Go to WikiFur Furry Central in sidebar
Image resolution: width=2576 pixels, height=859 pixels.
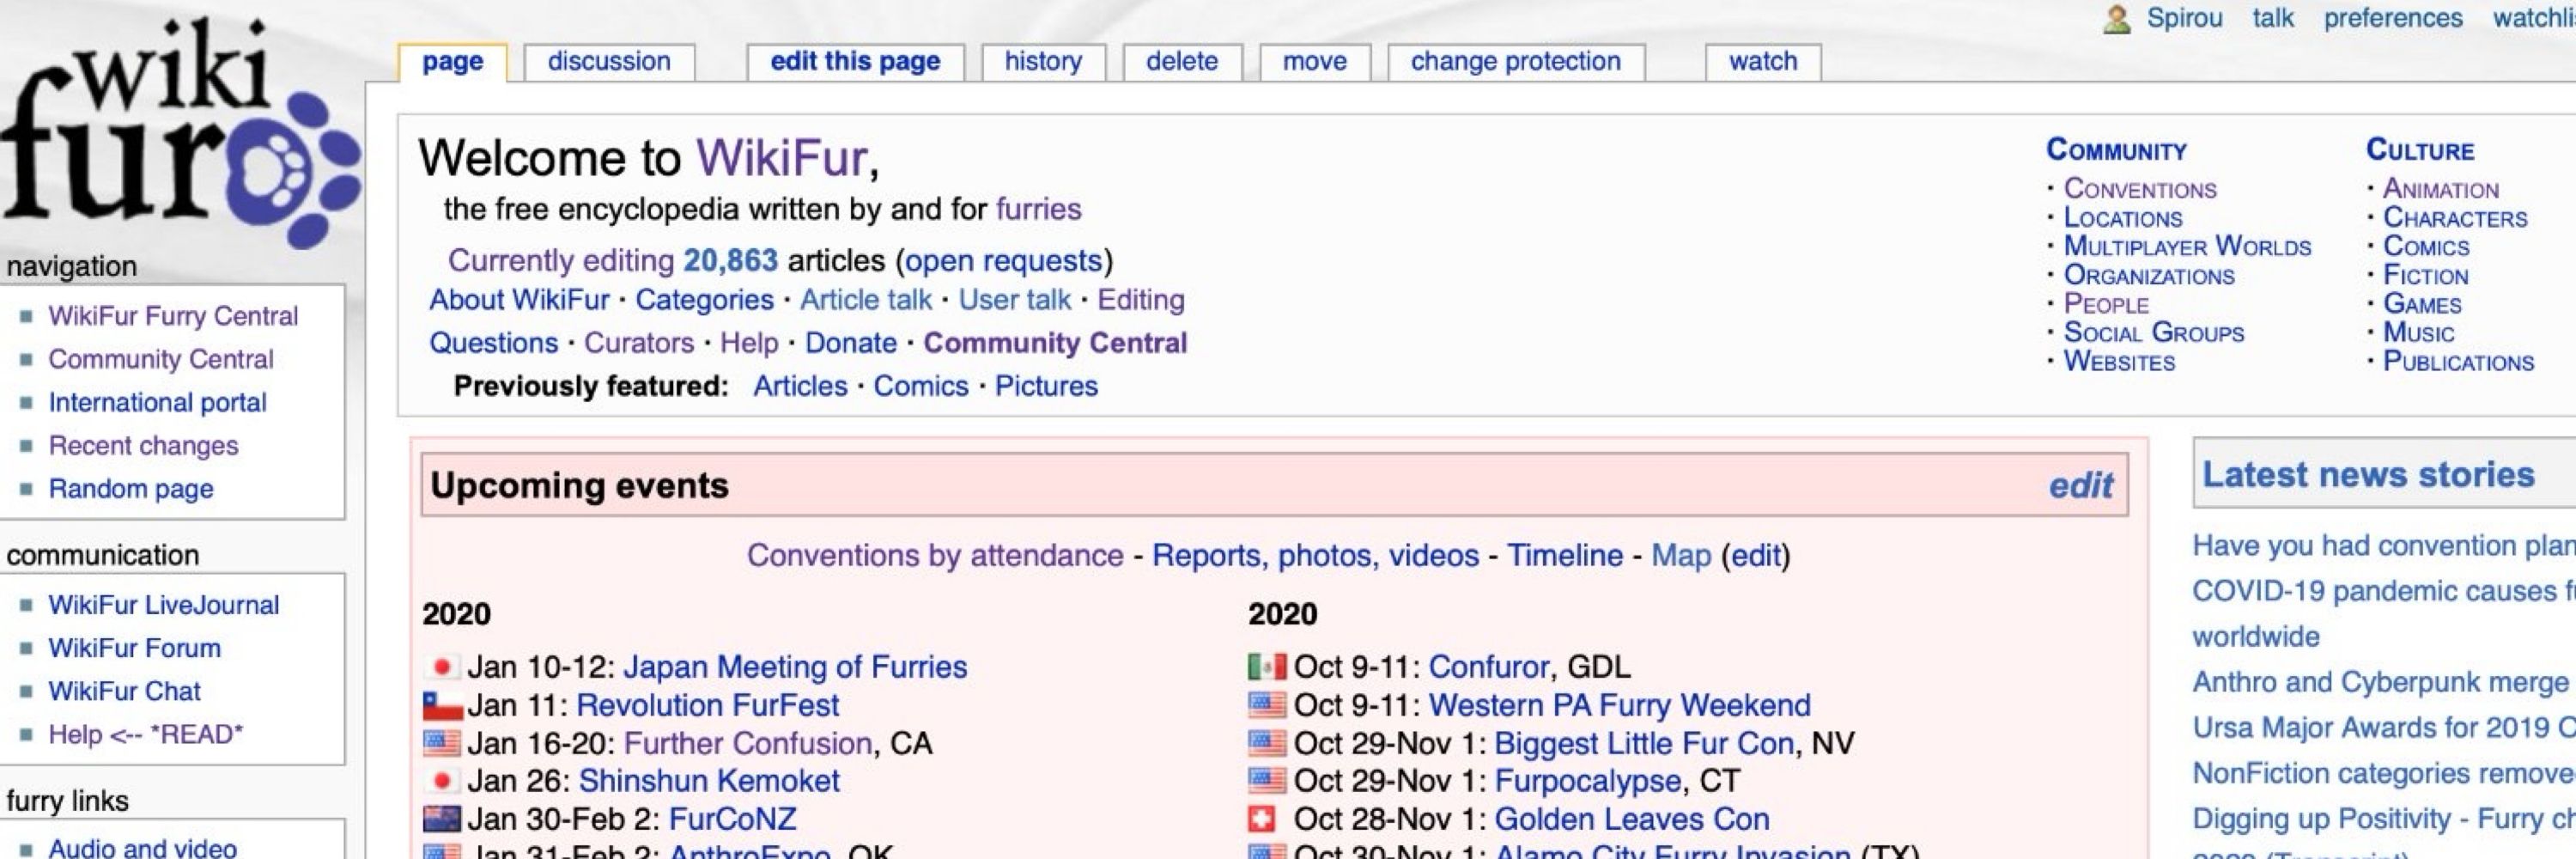pos(173,316)
